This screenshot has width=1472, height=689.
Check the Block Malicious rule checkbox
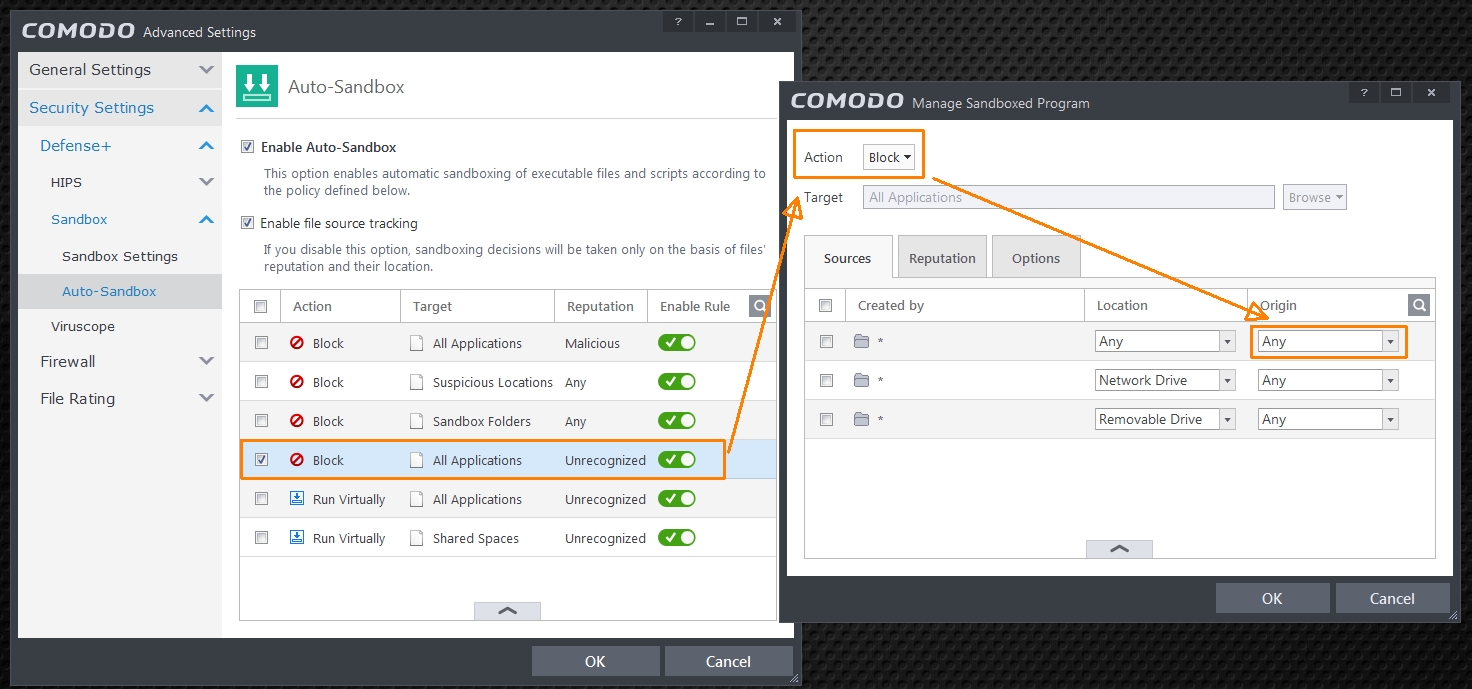click(261, 343)
